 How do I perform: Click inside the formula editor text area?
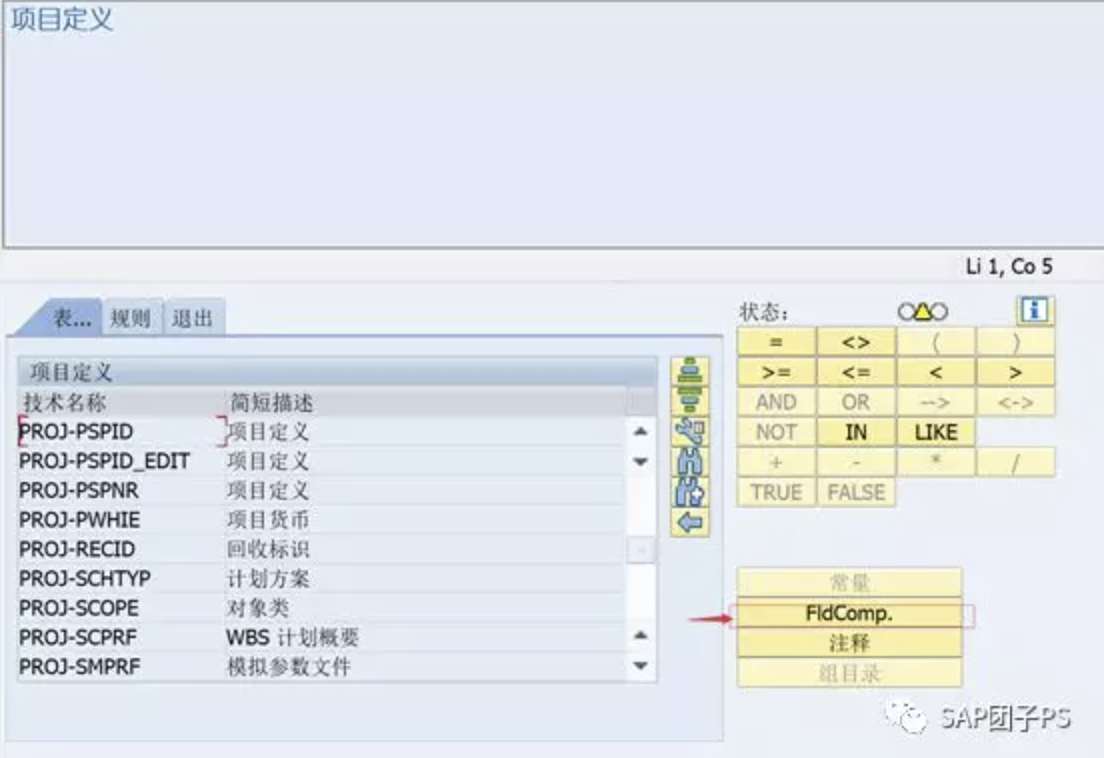[x=553, y=124]
